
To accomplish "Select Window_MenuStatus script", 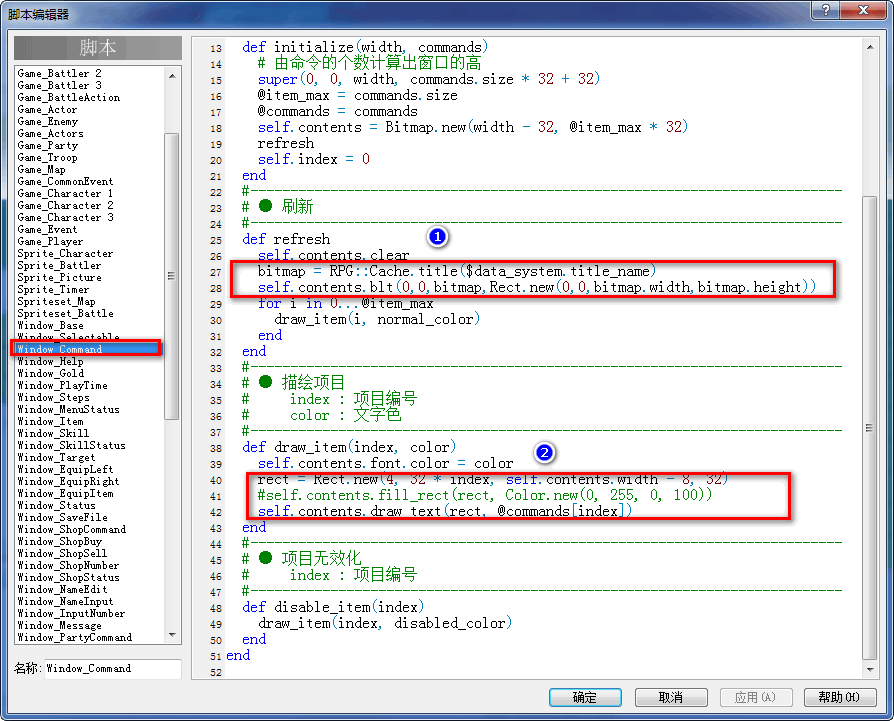I will [x=68, y=409].
